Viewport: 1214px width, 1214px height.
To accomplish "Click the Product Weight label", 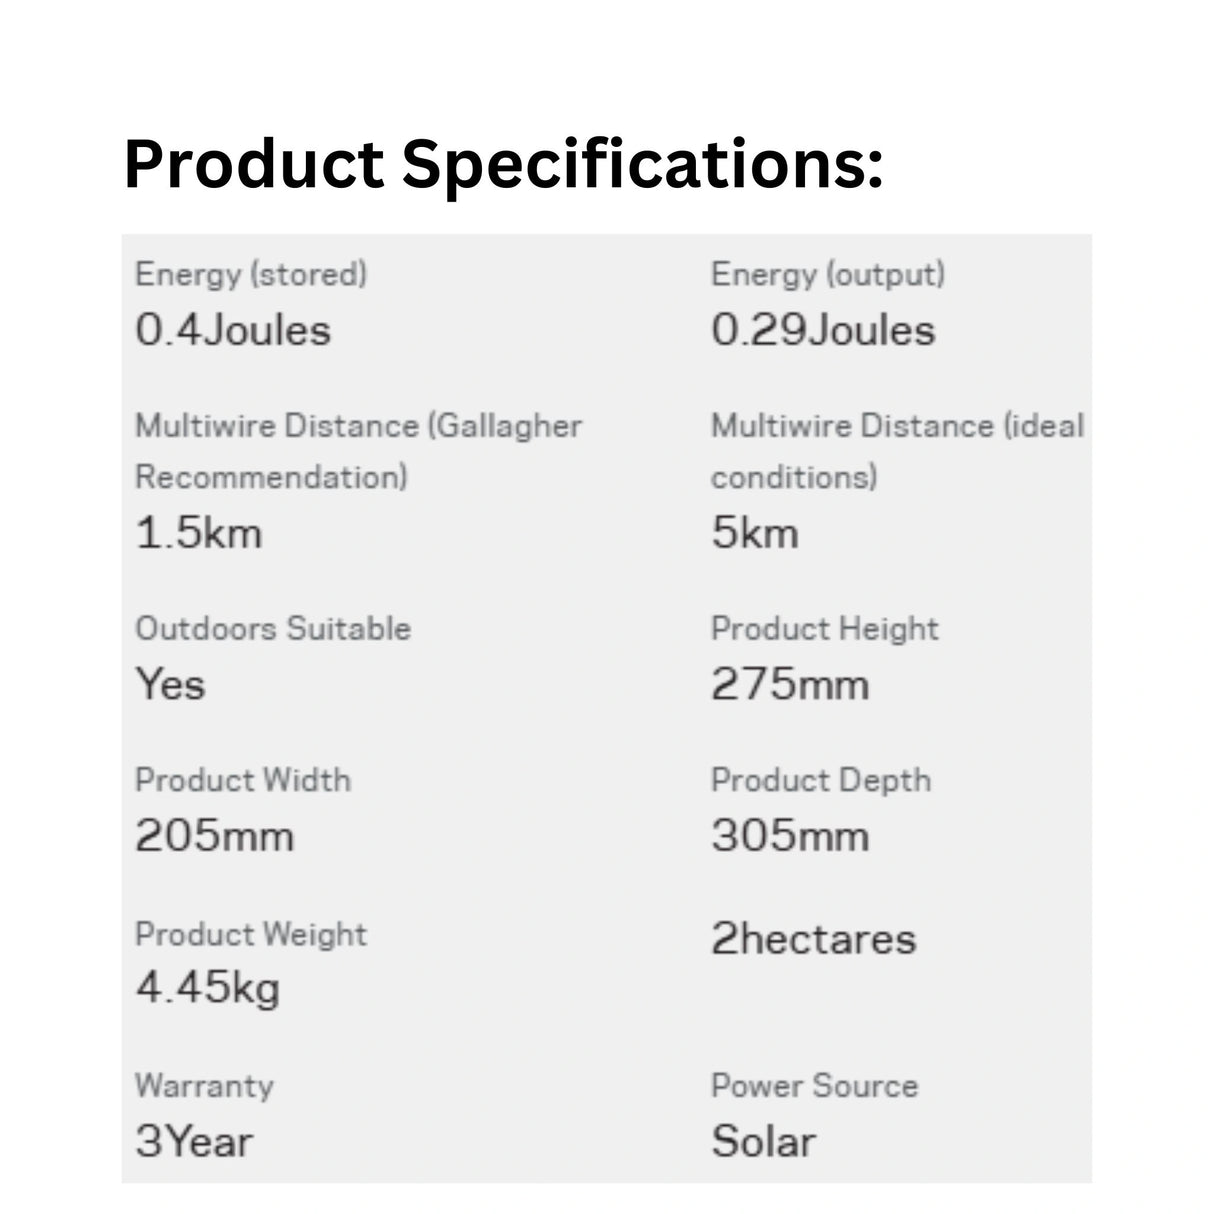I will coord(251,934).
